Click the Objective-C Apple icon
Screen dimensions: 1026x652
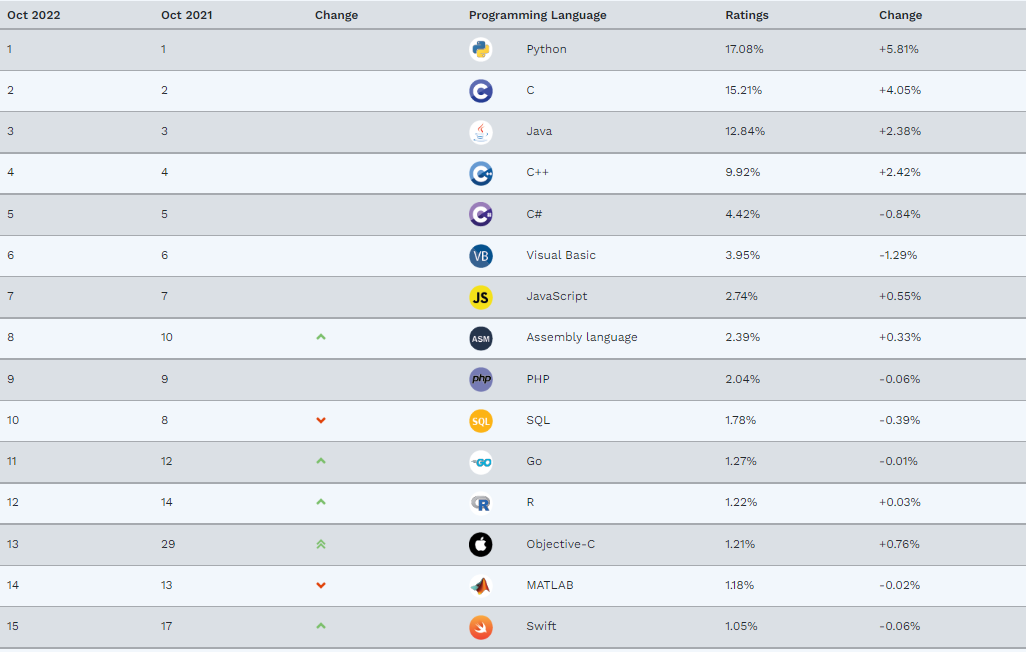click(x=481, y=544)
